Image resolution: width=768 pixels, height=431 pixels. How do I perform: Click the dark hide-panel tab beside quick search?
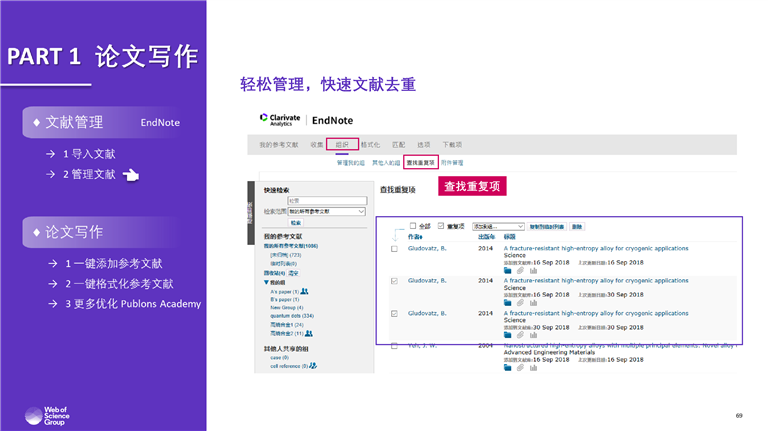click(251, 213)
